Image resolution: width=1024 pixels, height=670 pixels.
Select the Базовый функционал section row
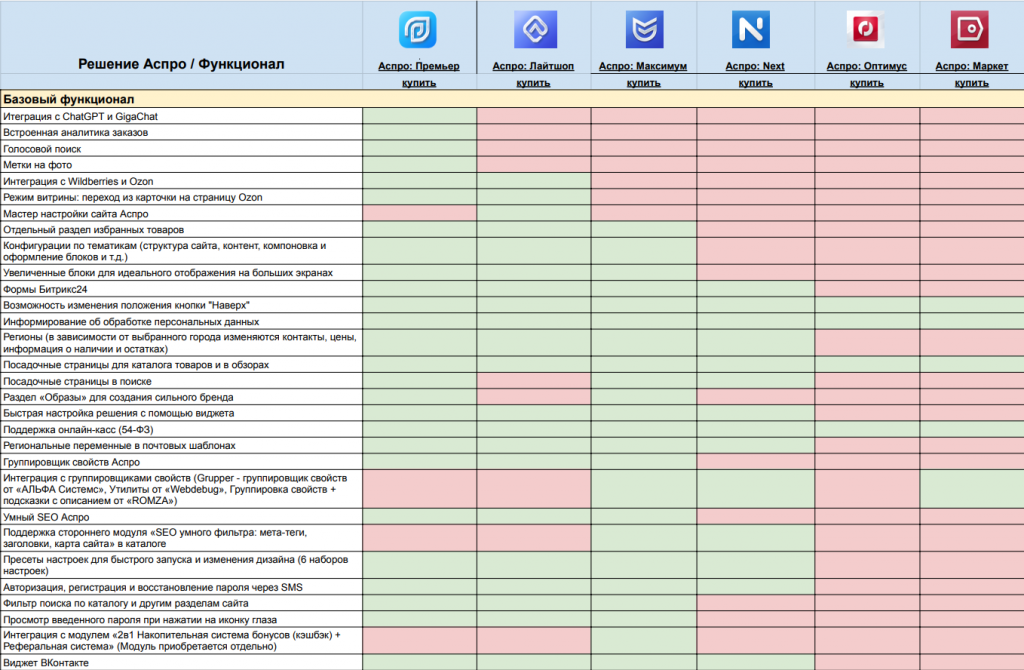pos(512,99)
